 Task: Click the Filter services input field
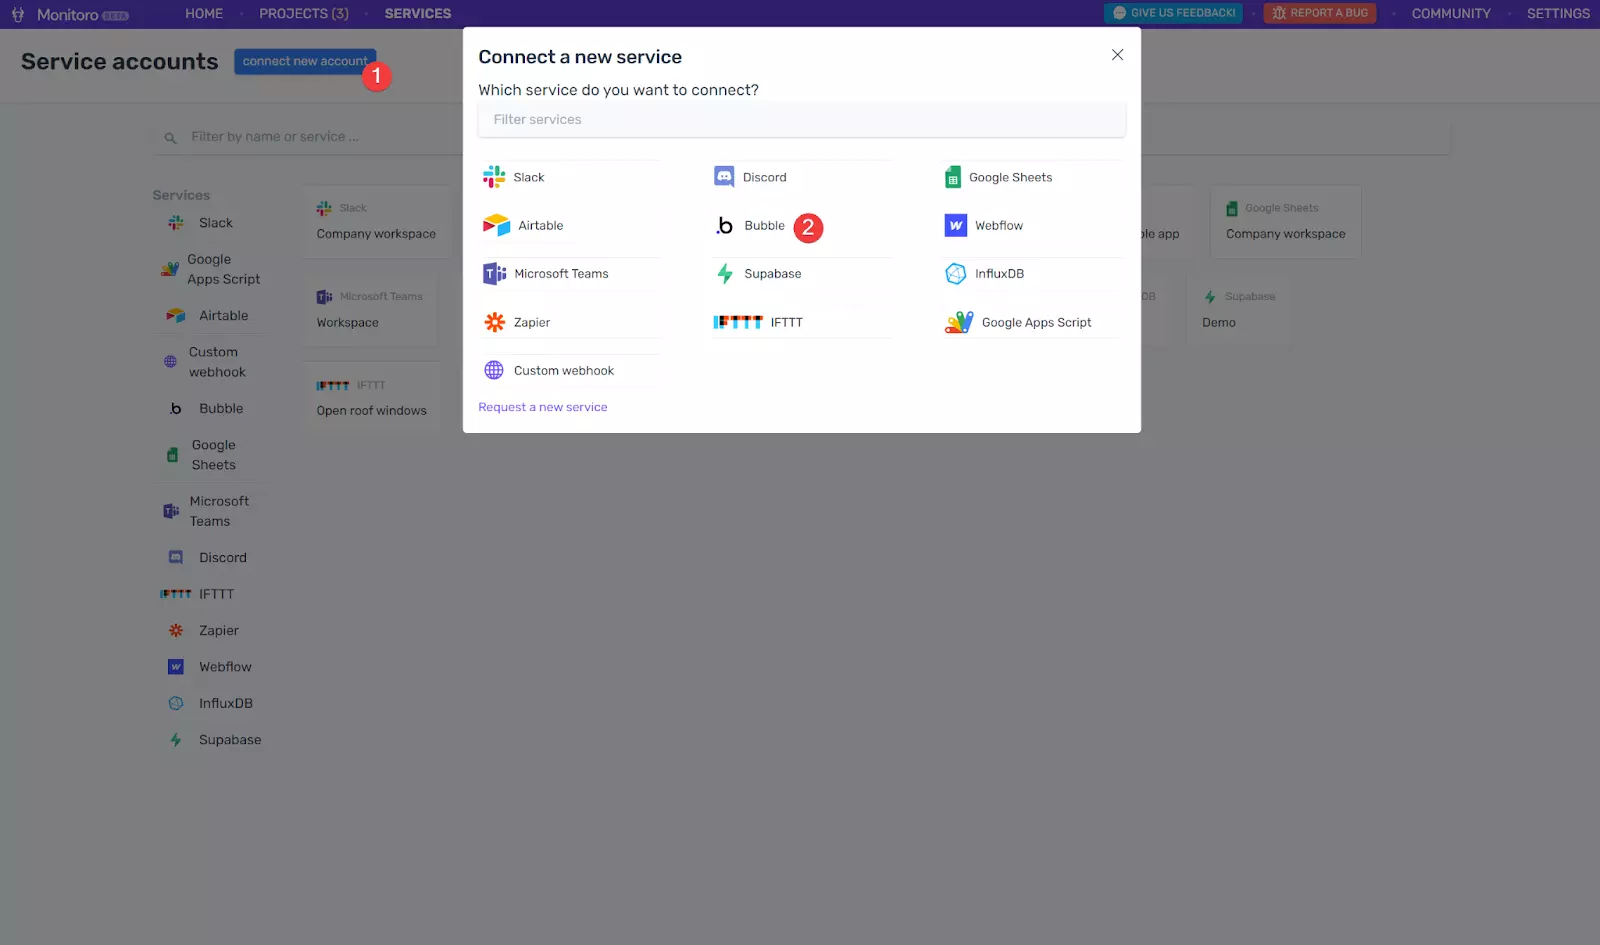(802, 119)
